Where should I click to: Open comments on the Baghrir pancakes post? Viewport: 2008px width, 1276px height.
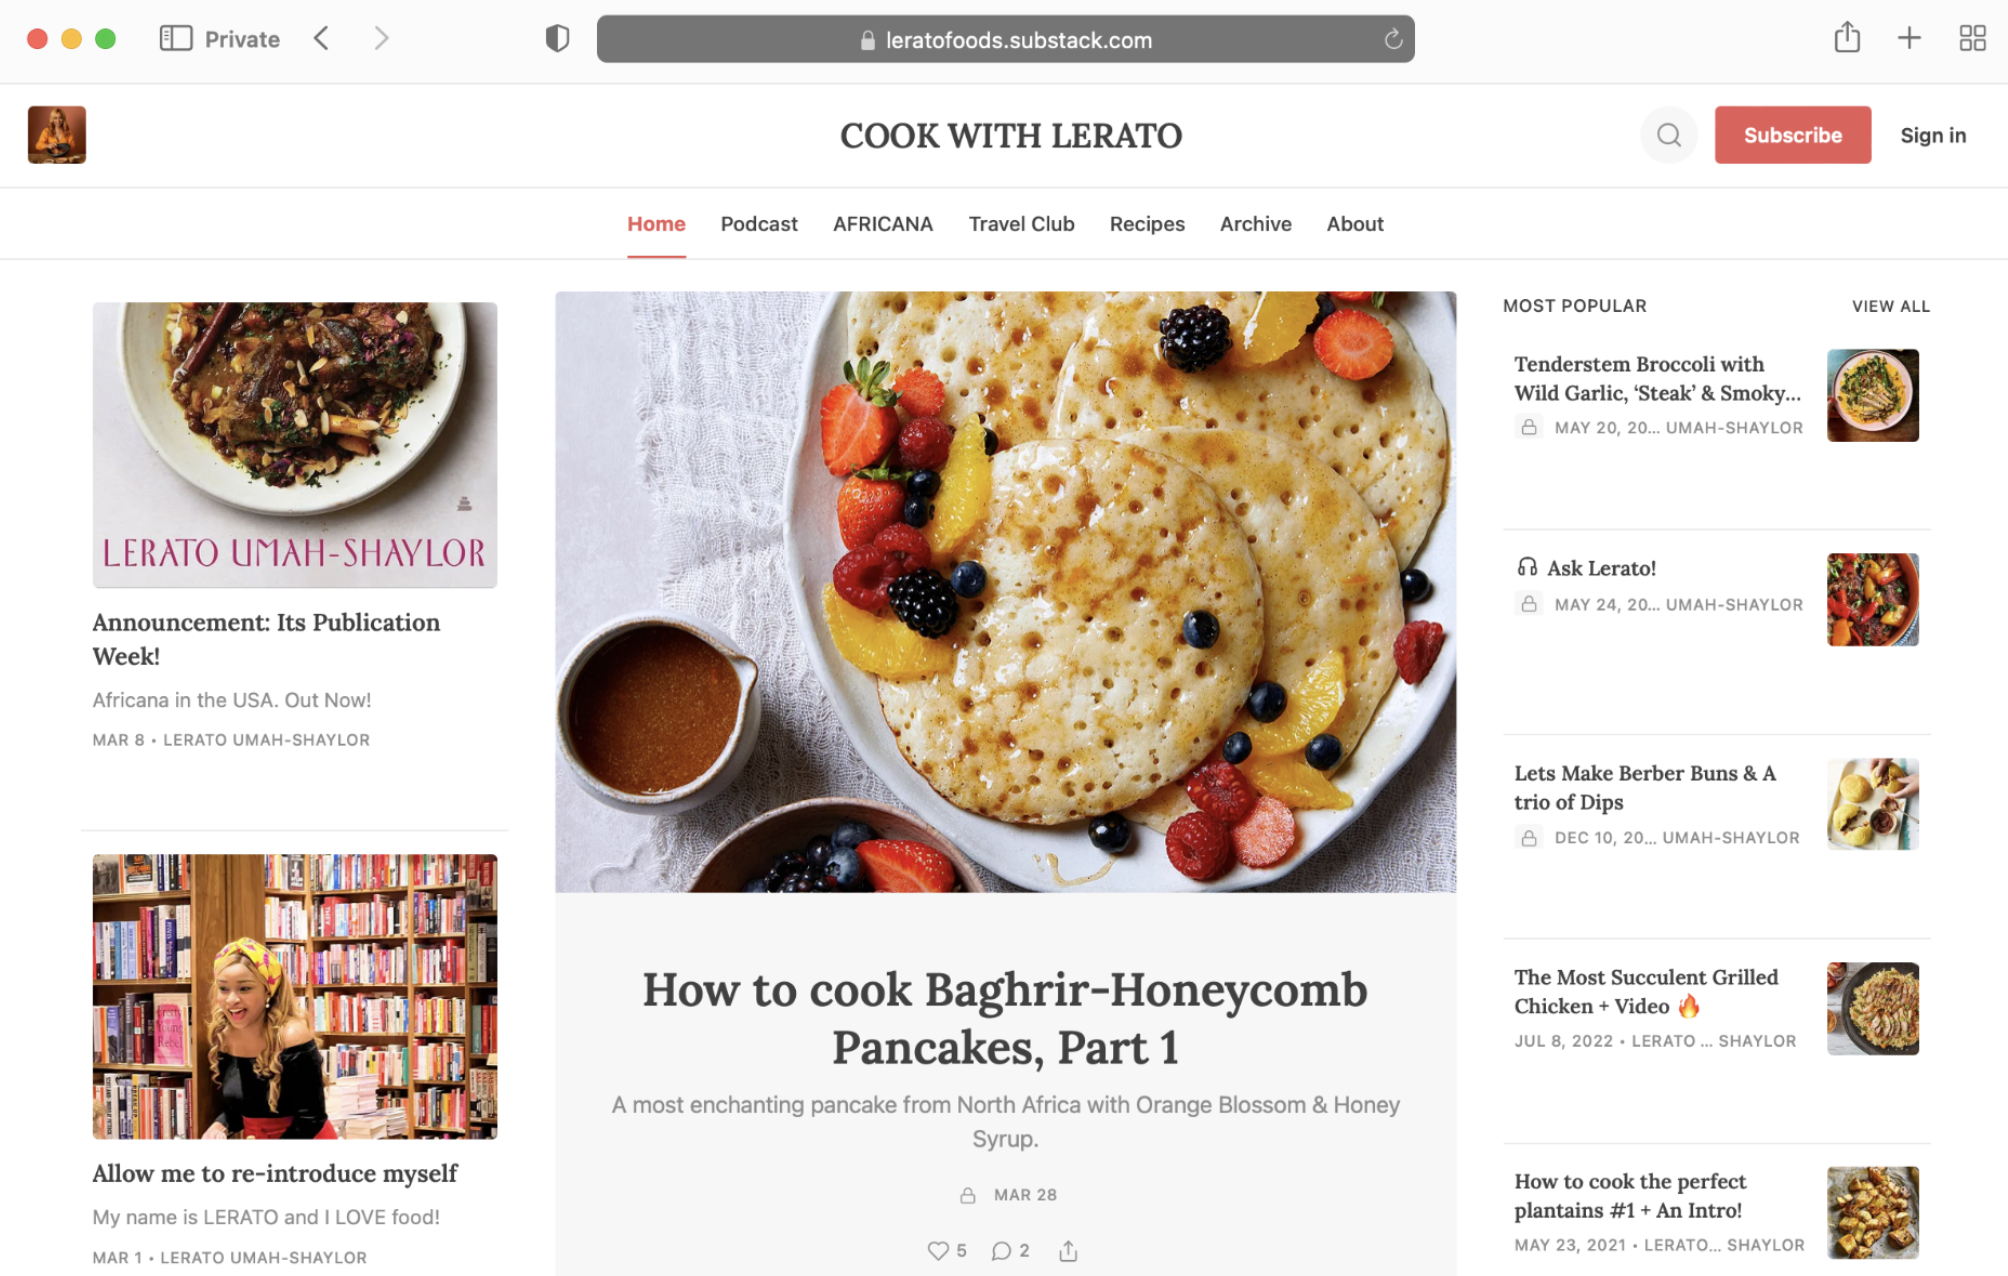(x=1000, y=1250)
